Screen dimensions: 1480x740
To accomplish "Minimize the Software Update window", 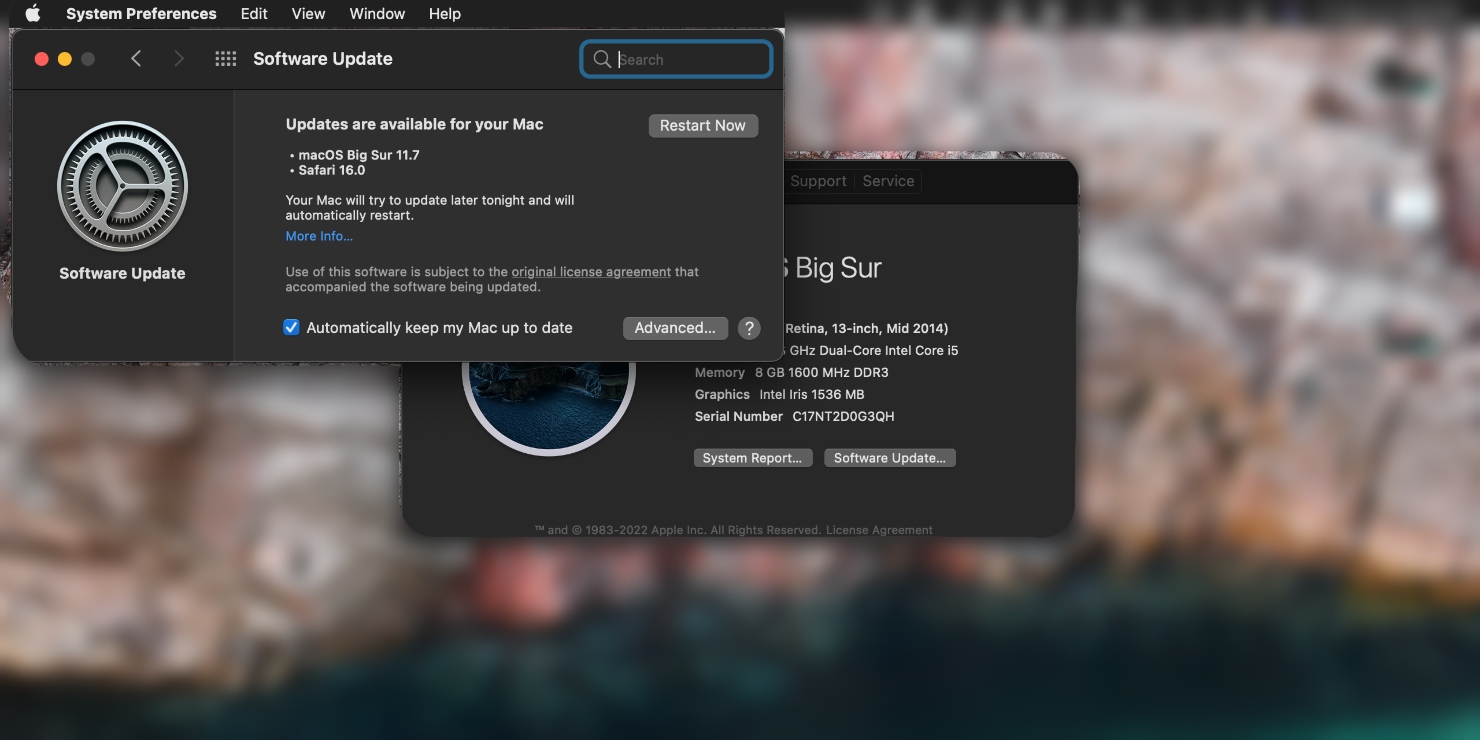I will 65,59.
